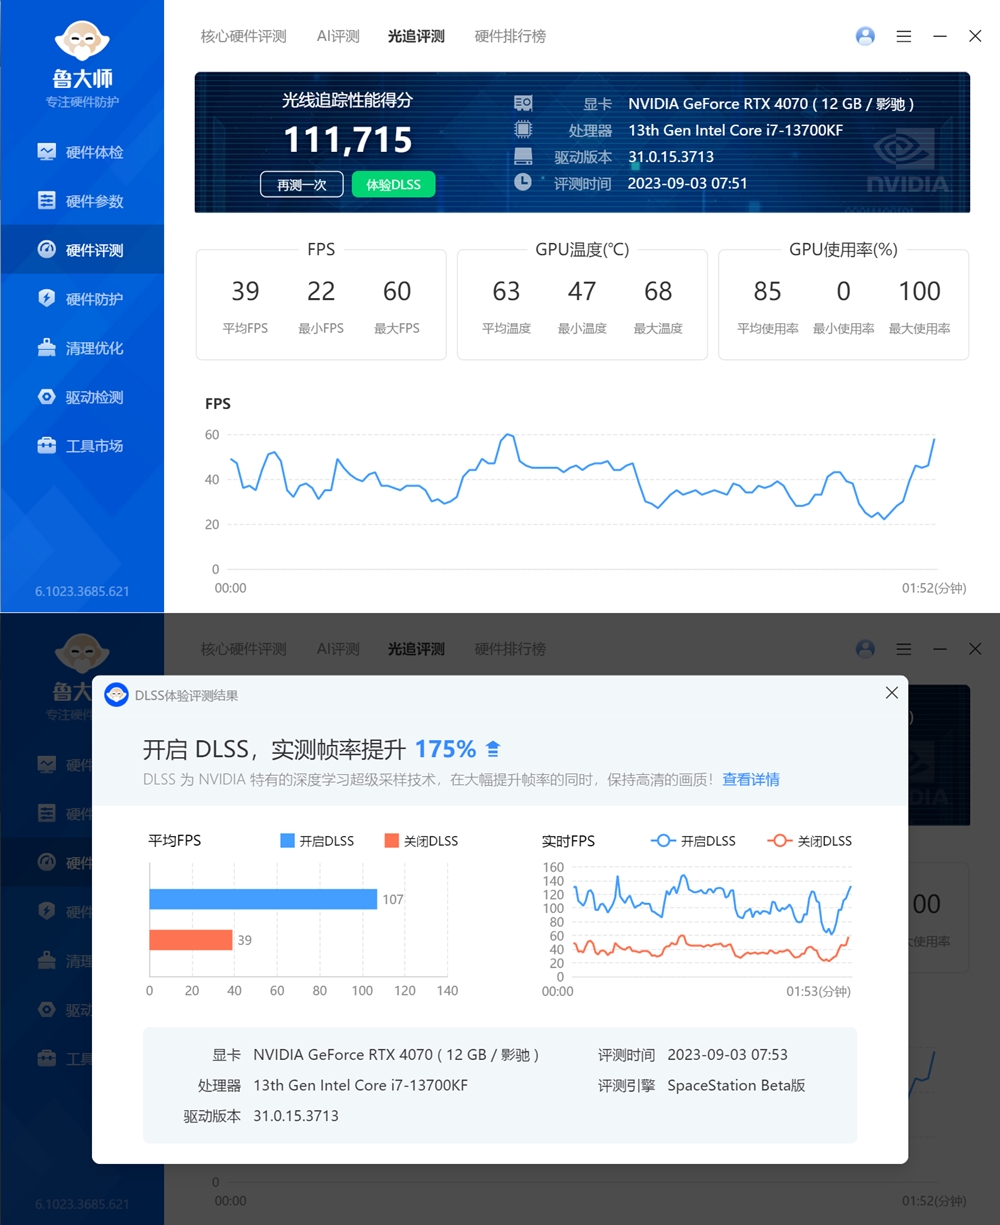Click the NVIDIA GeForce RTX 4070 text in the banner
Screen dimensions: 1000x1225
(771, 104)
